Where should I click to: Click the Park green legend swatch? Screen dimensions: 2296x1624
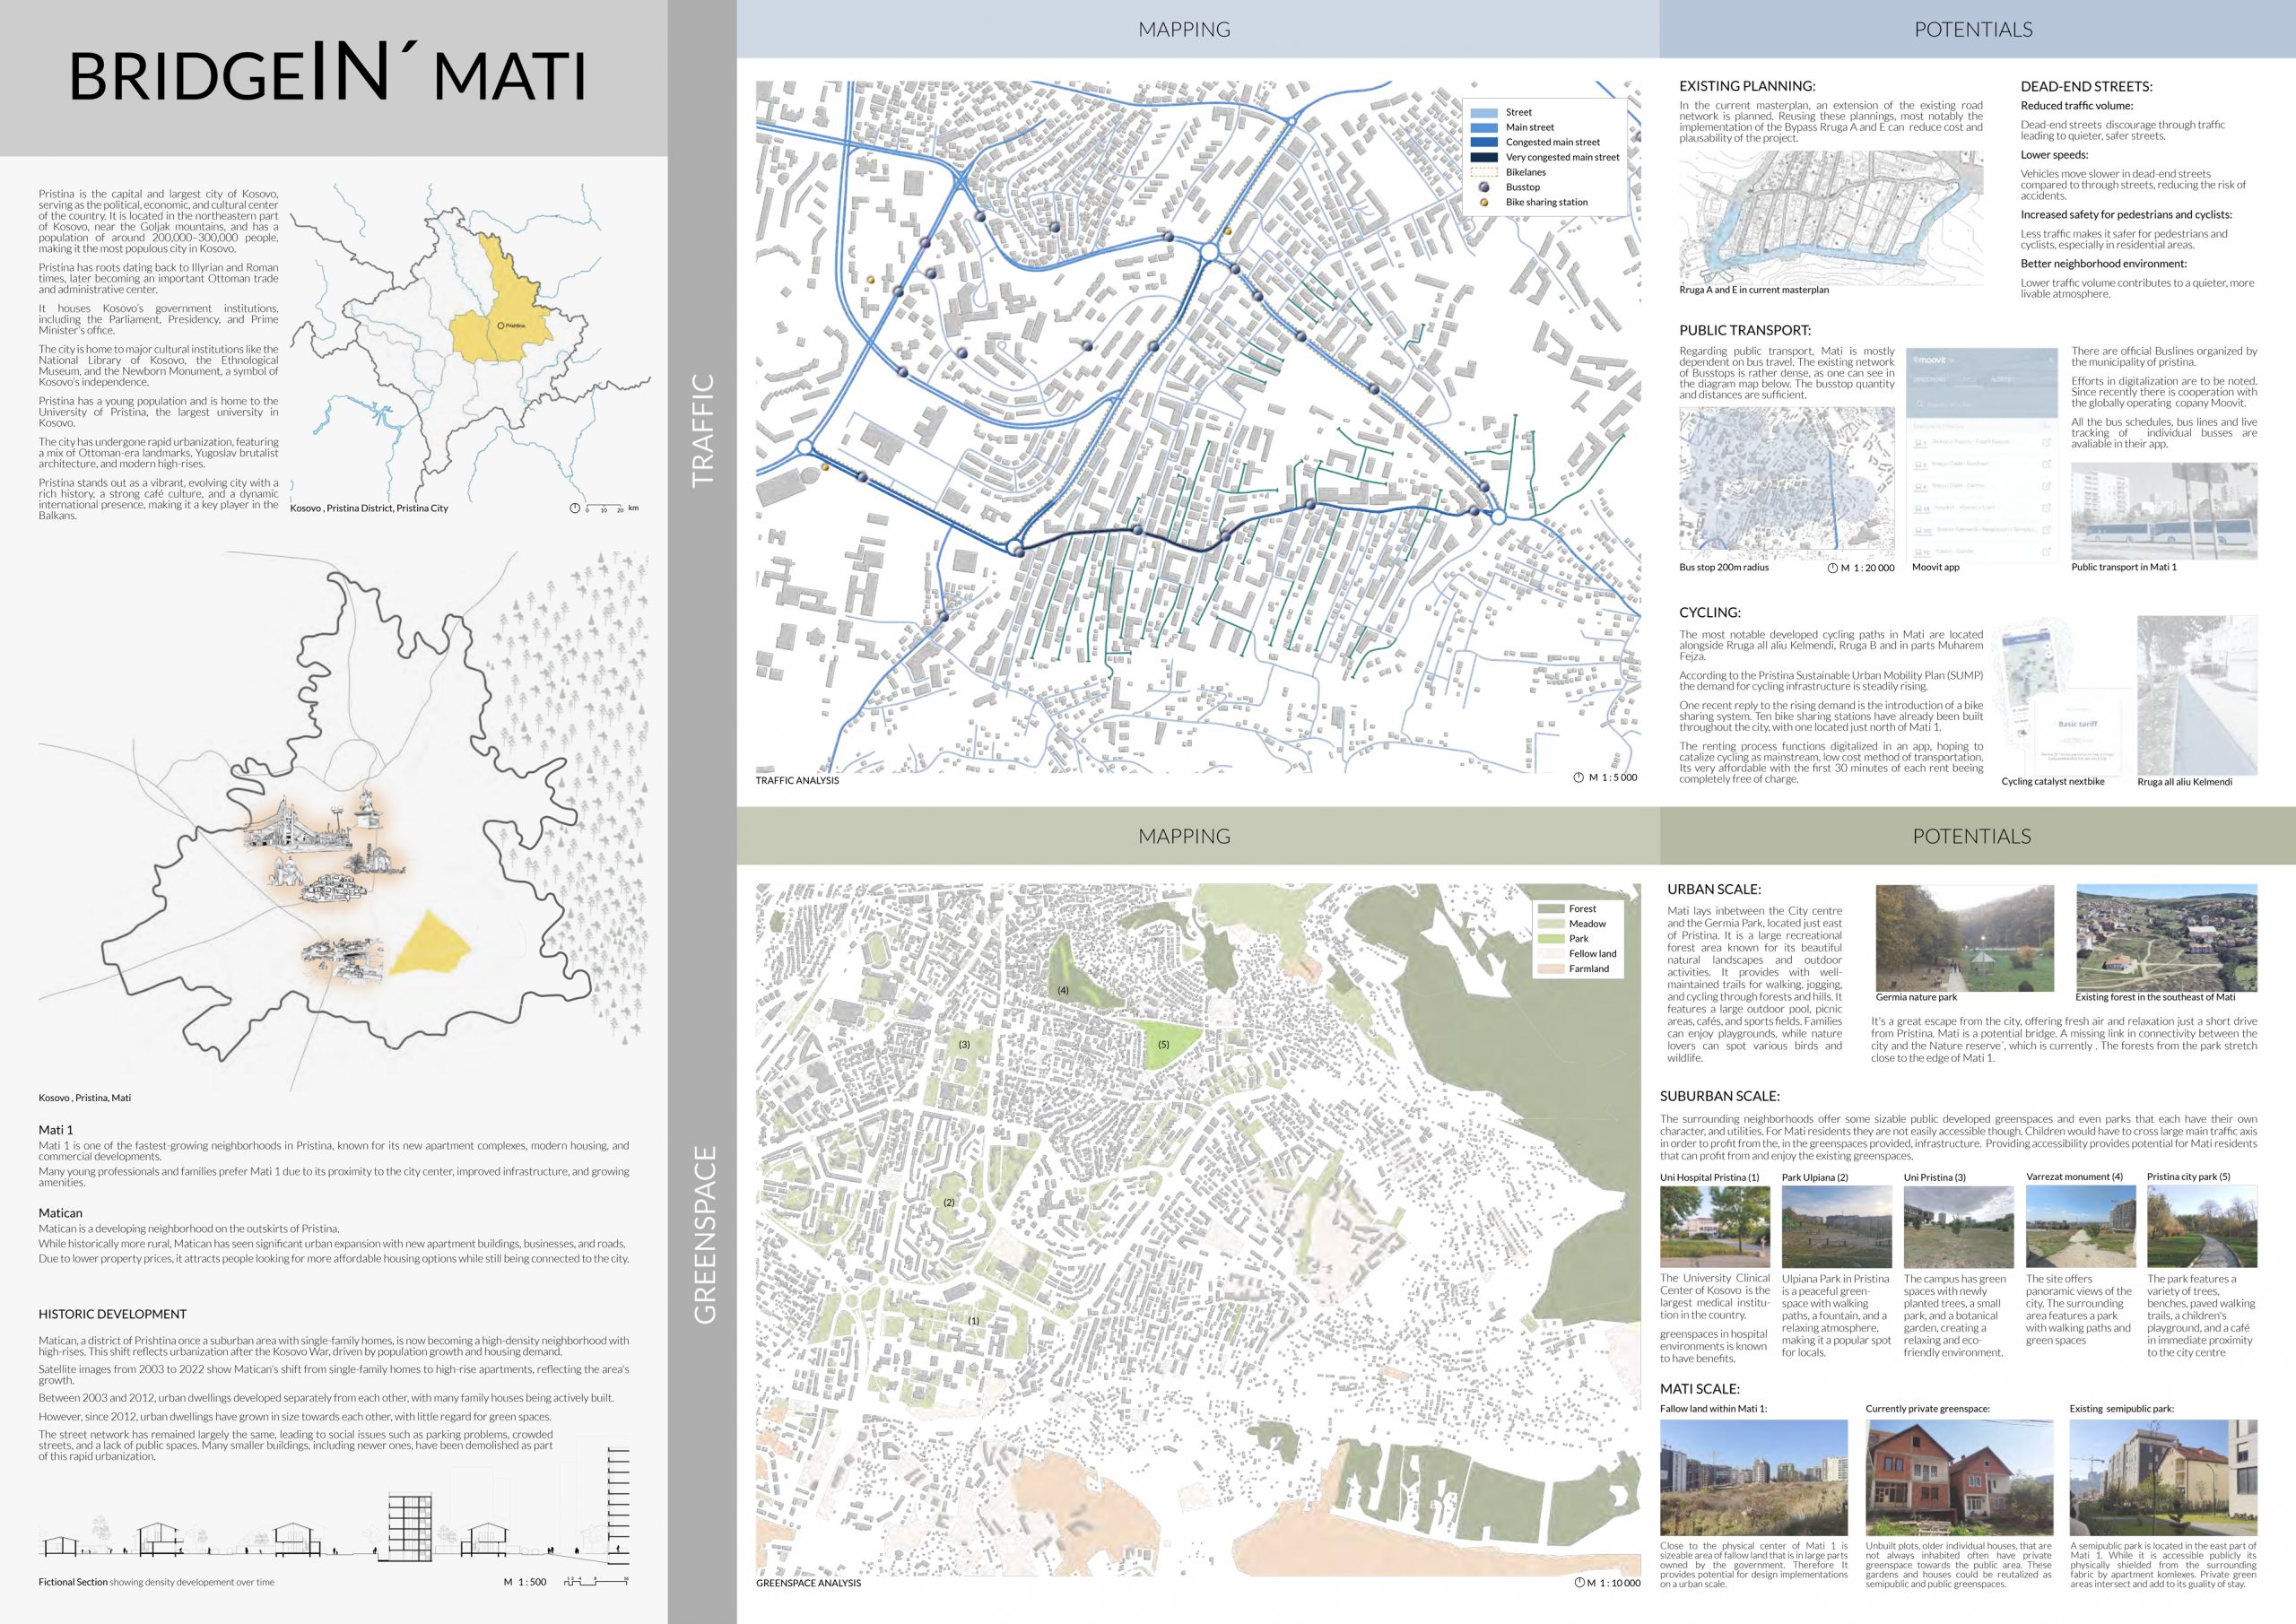point(1551,939)
